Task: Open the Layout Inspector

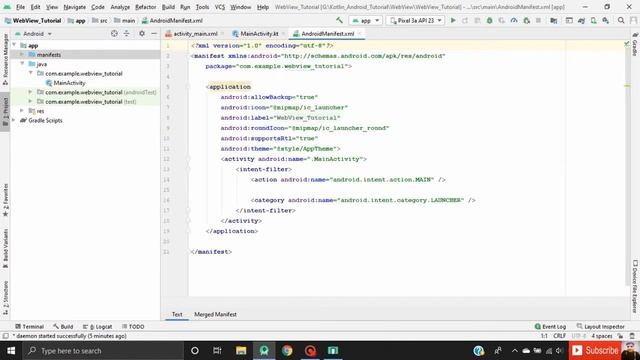Action: click(600, 327)
